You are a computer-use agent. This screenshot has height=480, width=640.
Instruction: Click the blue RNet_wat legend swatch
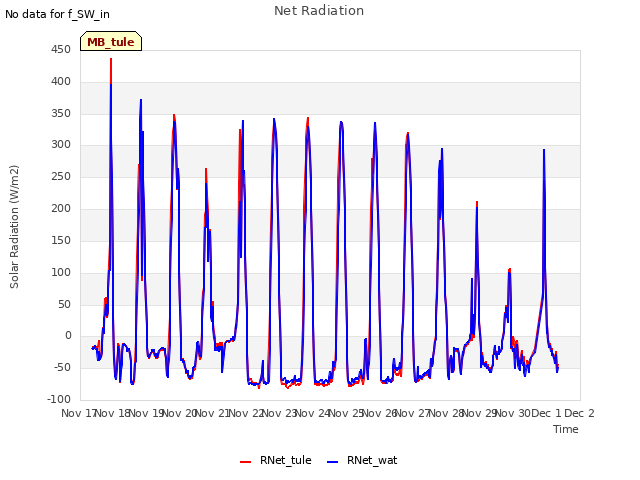333,462
